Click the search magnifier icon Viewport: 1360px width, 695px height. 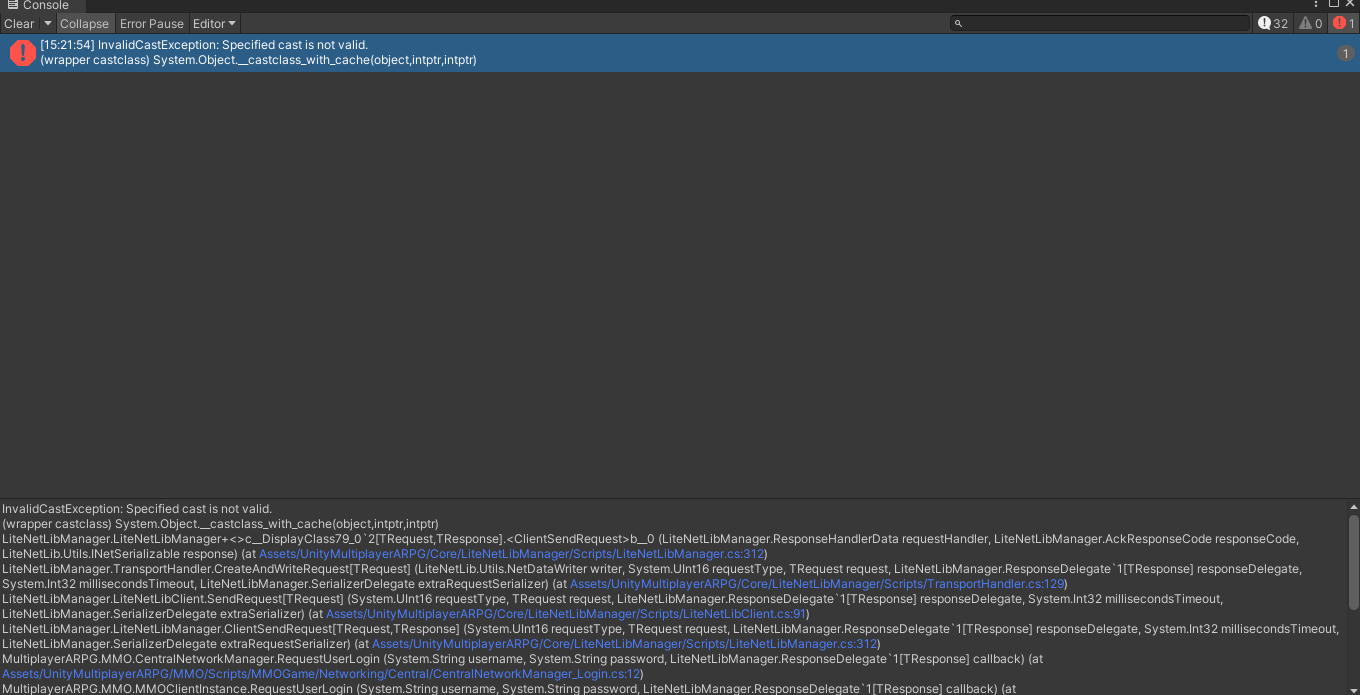point(958,23)
